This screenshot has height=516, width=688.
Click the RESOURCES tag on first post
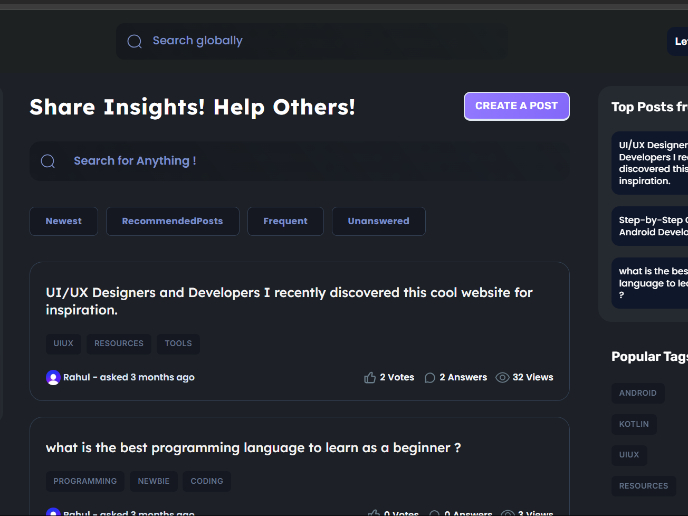click(119, 344)
